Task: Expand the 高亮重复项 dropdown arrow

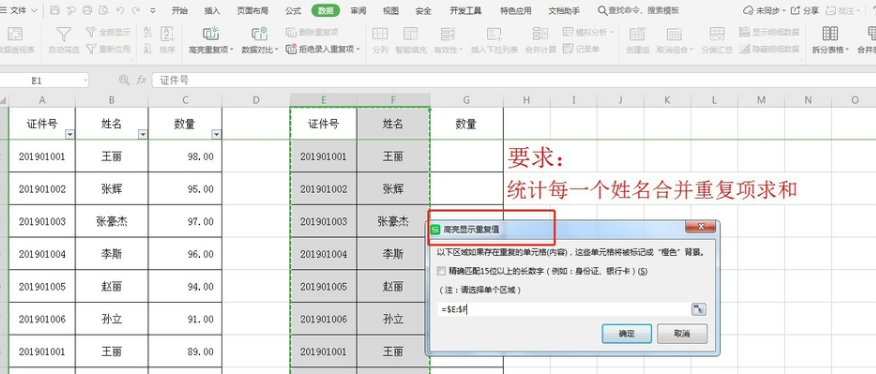Action: tap(231, 50)
